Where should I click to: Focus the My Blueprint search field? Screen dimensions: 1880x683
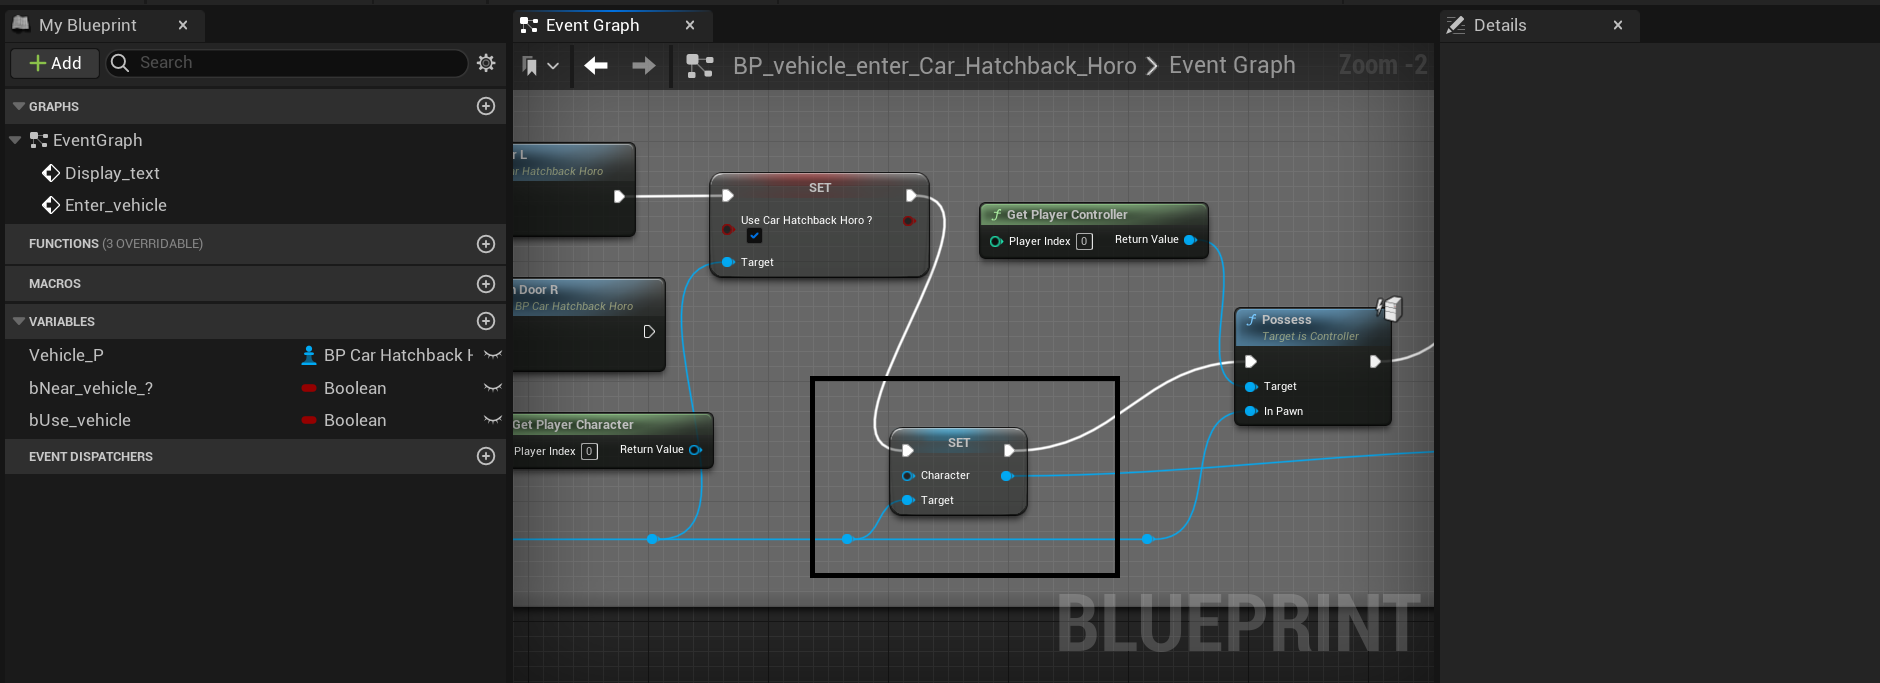click(x=287, y=63)
